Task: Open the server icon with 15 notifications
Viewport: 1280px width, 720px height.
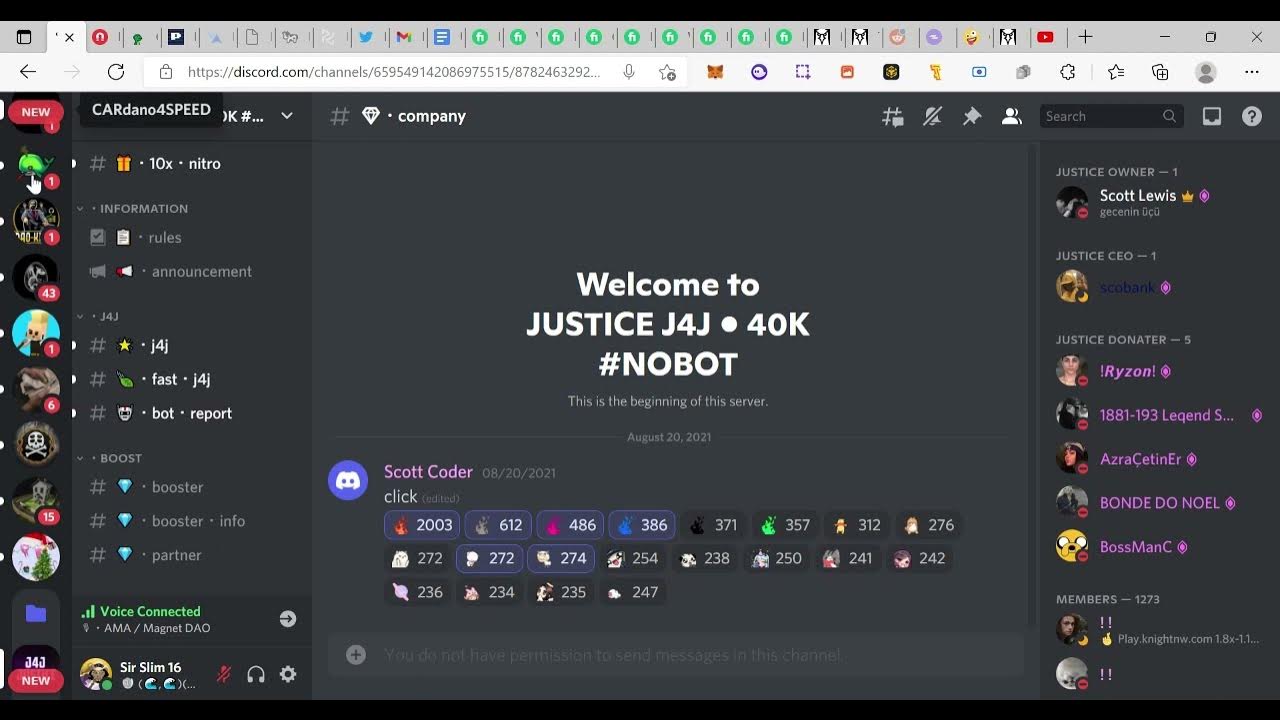Action: pyautogui.click(x=36, y=501)
